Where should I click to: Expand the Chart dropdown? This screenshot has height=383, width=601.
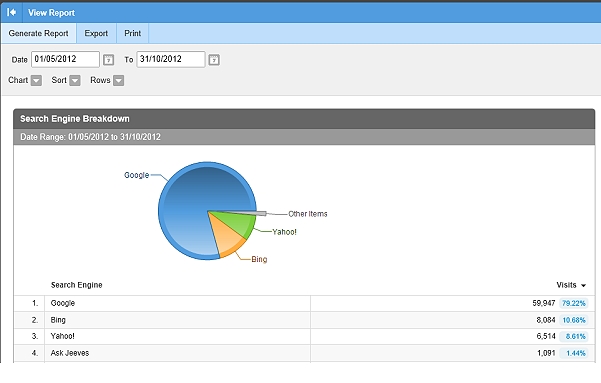pyautogui.click(x=36, y=81)
